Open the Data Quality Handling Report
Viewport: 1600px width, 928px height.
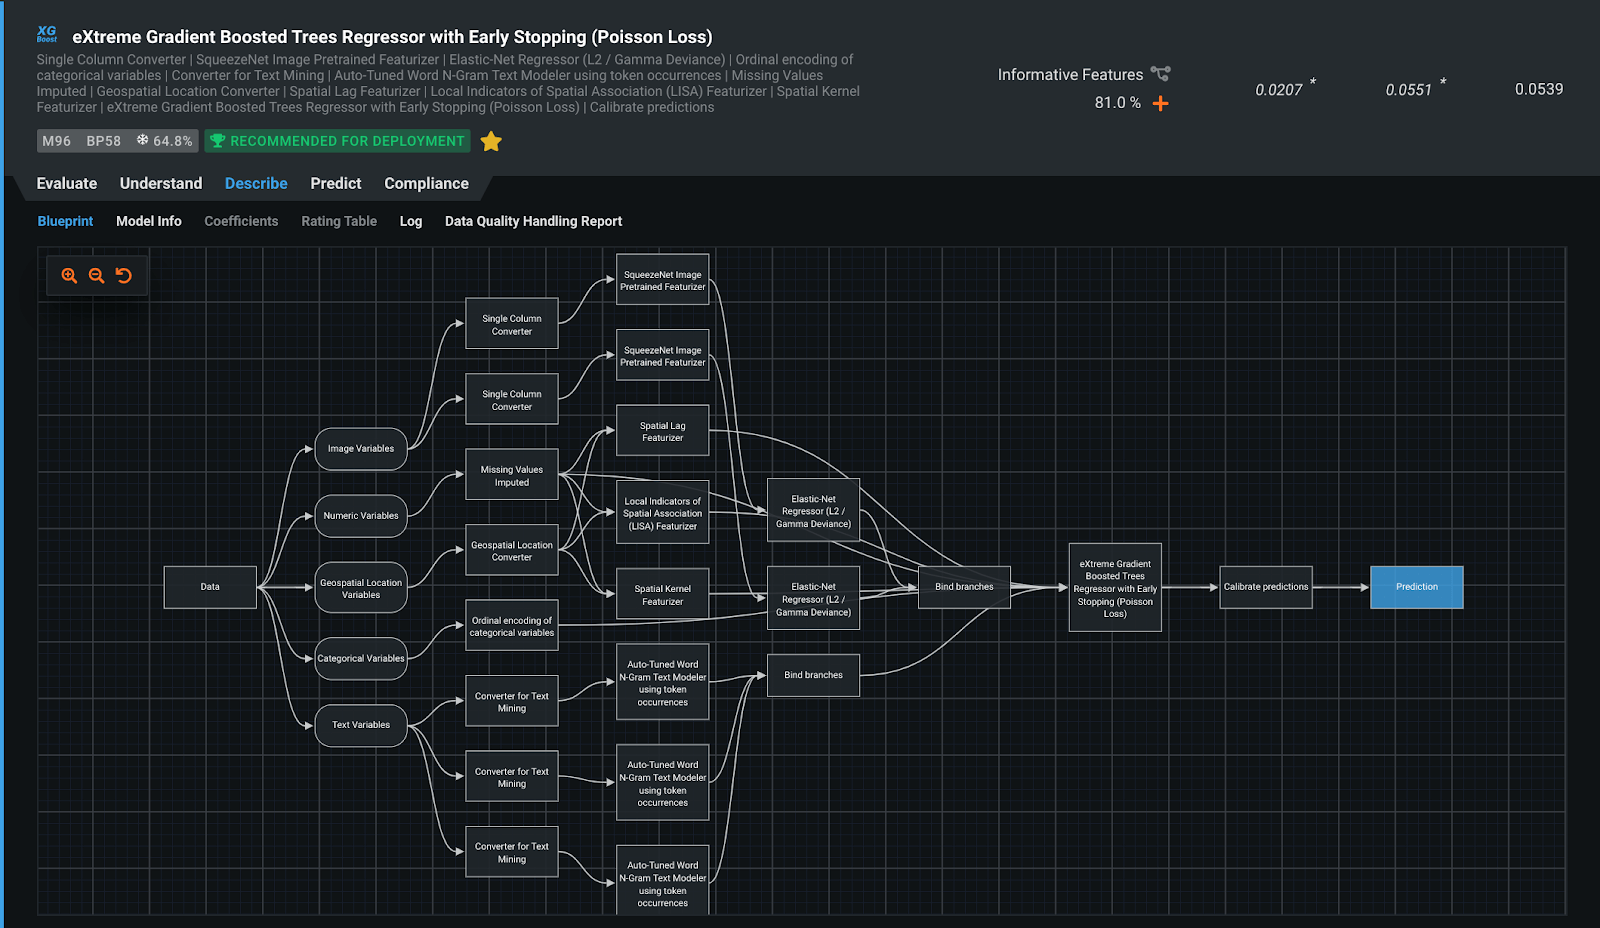point(533,221)
